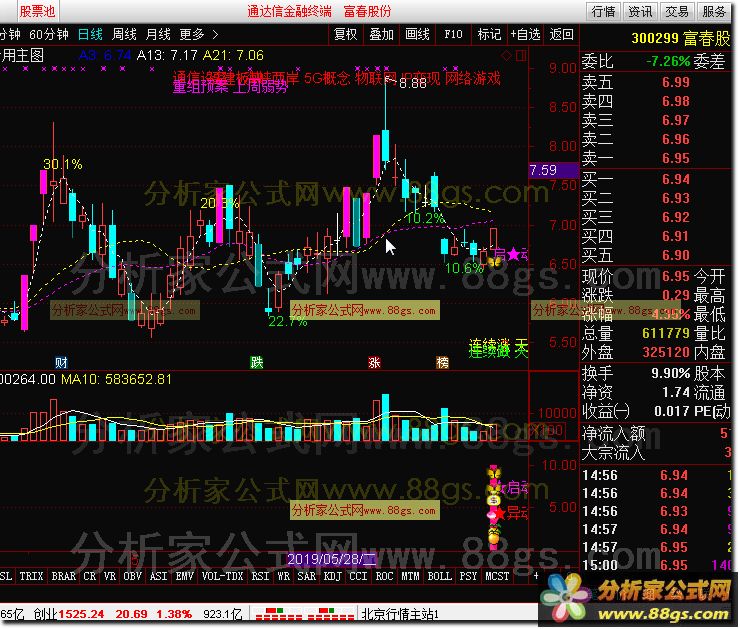Click the 服务 service button

coord(713,11)
